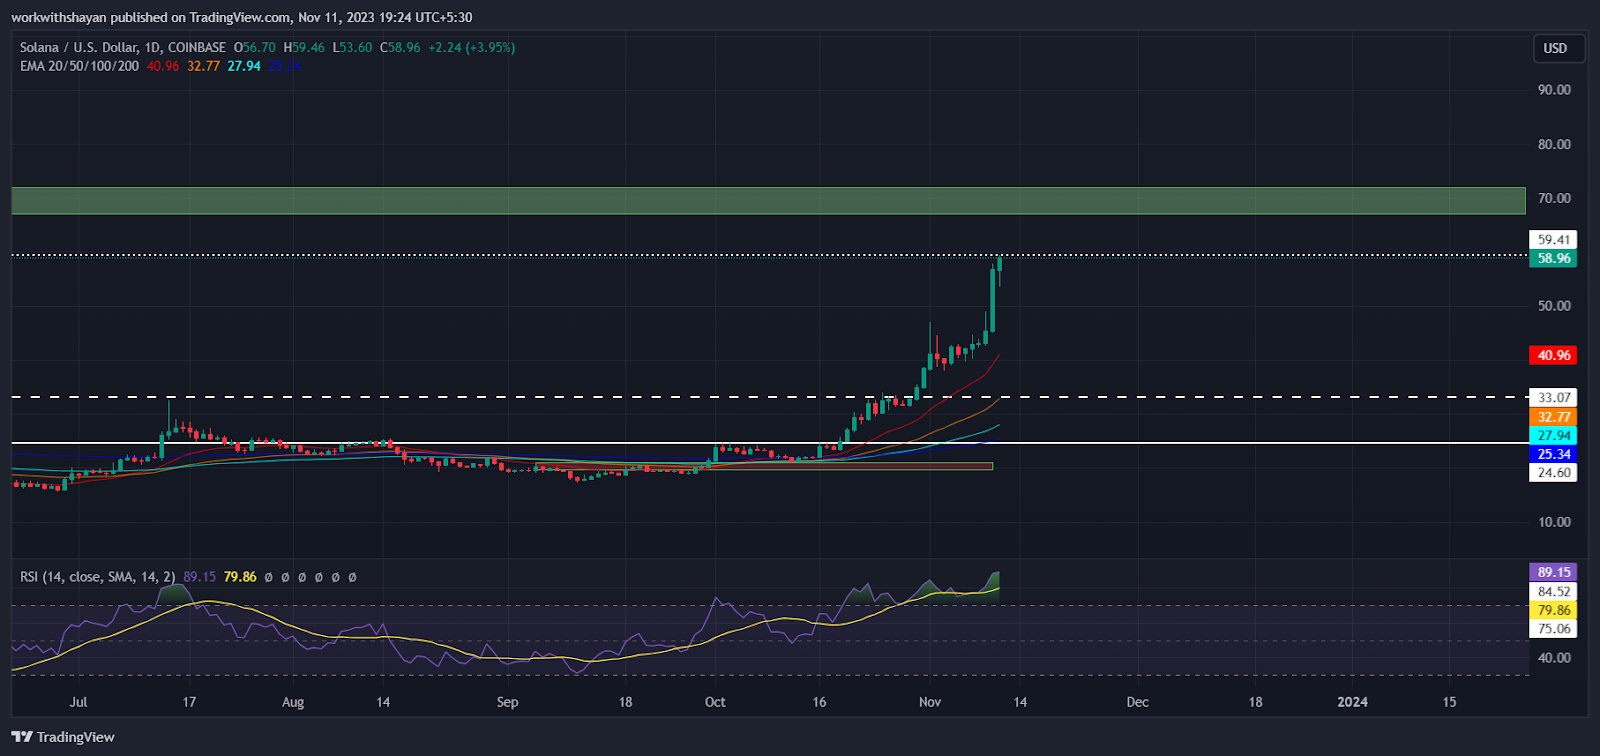
Task: Select the RSI indicator legend label
Action: click(x=98, y=577)
